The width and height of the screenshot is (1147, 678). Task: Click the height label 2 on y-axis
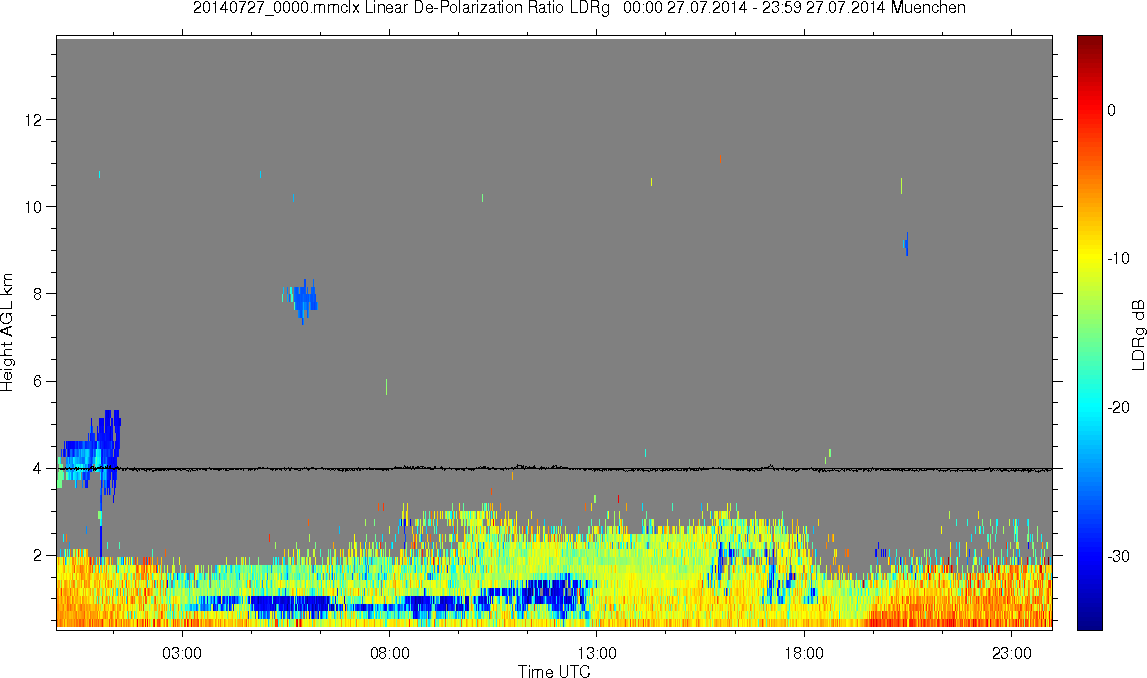[x=37, y=556]
